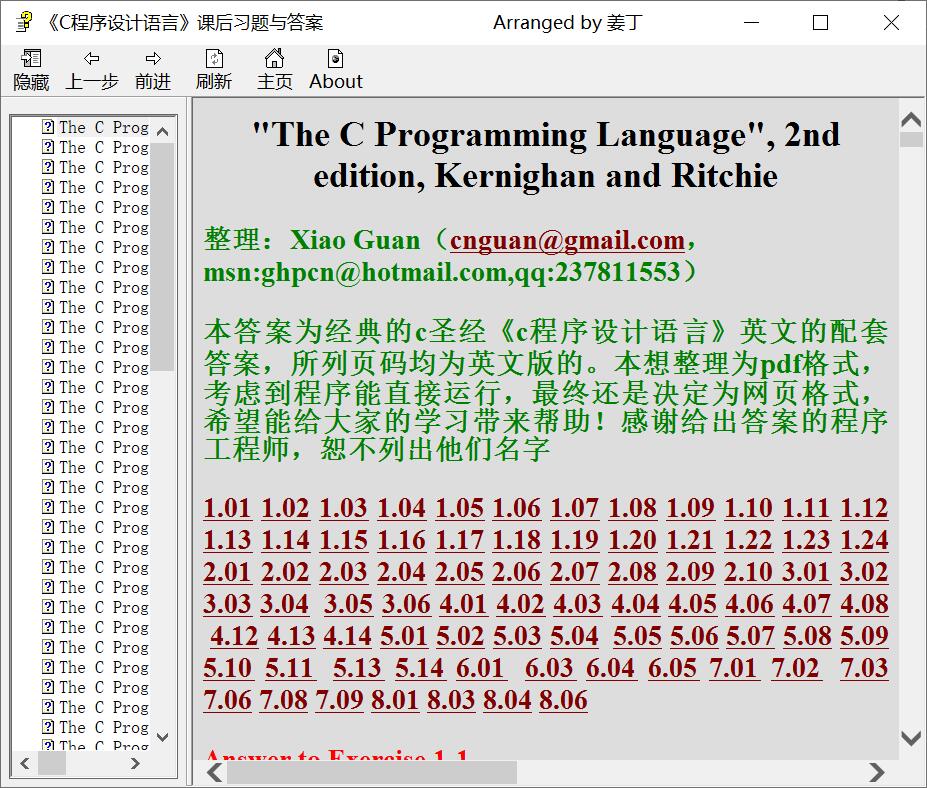Open exercise link 6.05
Screen dimensions: 927x788
pyautogui.click(x=672, y=669)
